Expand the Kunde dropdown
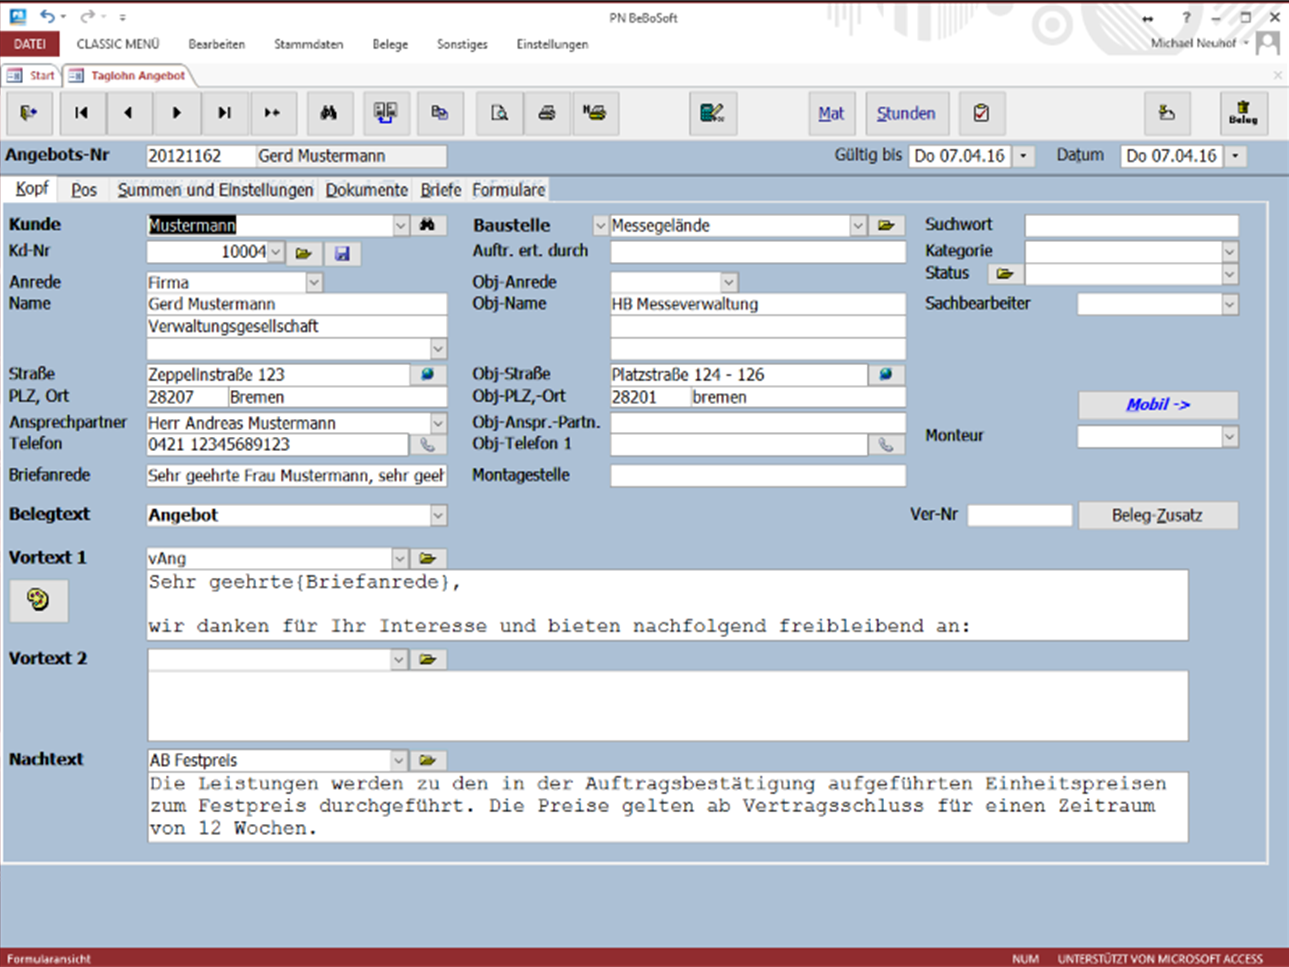The width and height of the screenshot is (1289, 967). 400,226
